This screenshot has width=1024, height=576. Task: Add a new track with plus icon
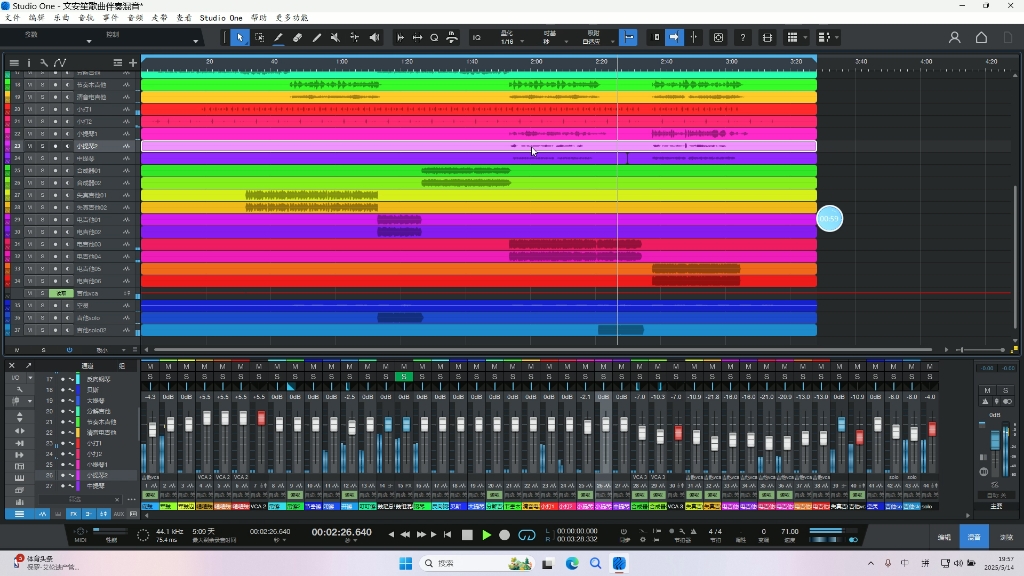pos(133,63)
